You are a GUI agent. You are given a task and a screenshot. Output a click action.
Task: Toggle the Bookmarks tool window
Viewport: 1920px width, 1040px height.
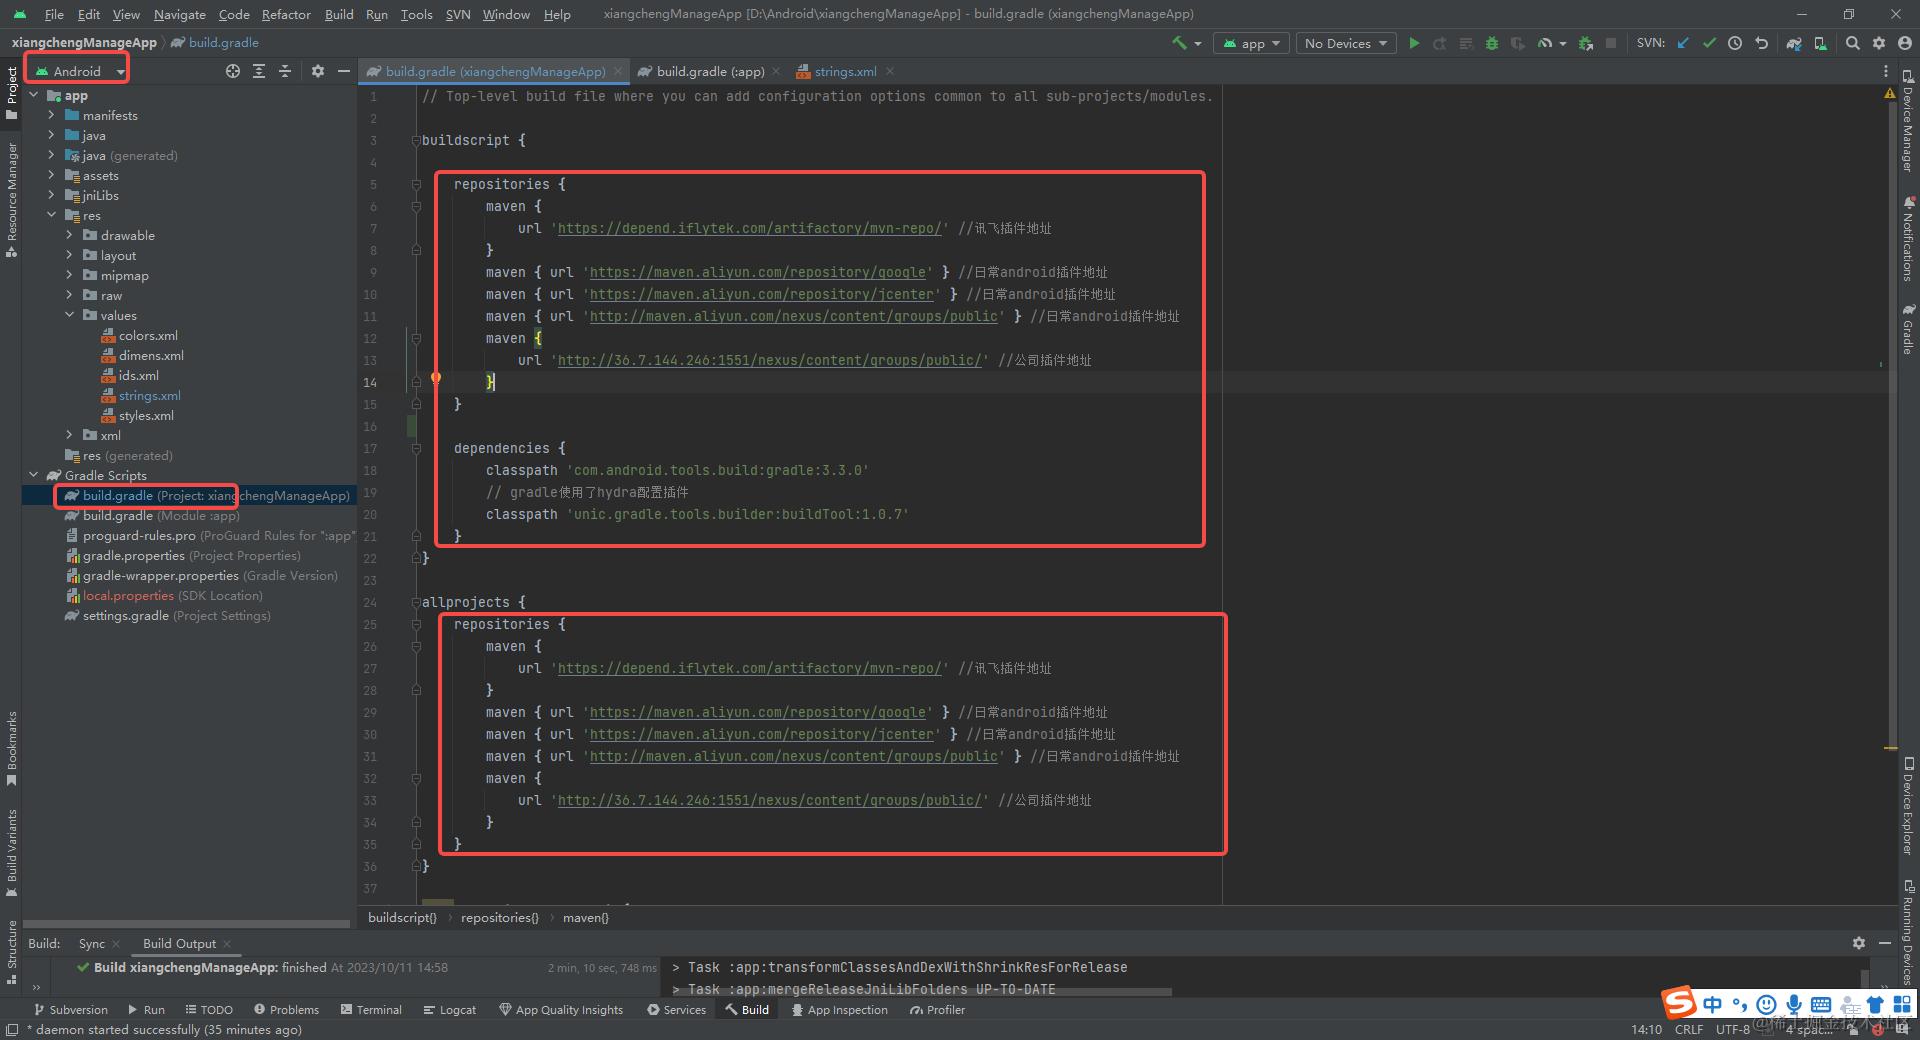tap(11, 747)
